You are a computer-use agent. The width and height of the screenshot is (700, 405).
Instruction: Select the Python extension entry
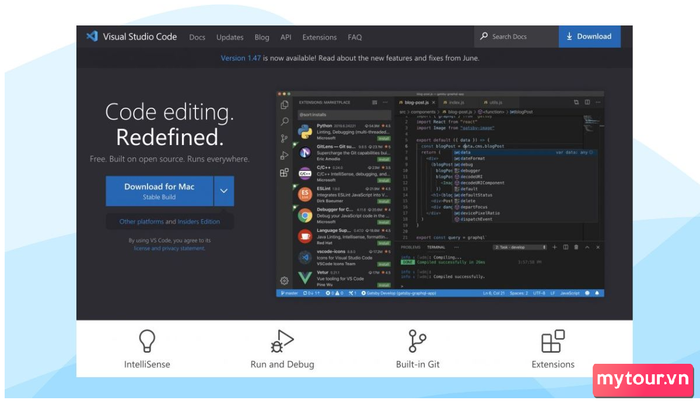344,132
